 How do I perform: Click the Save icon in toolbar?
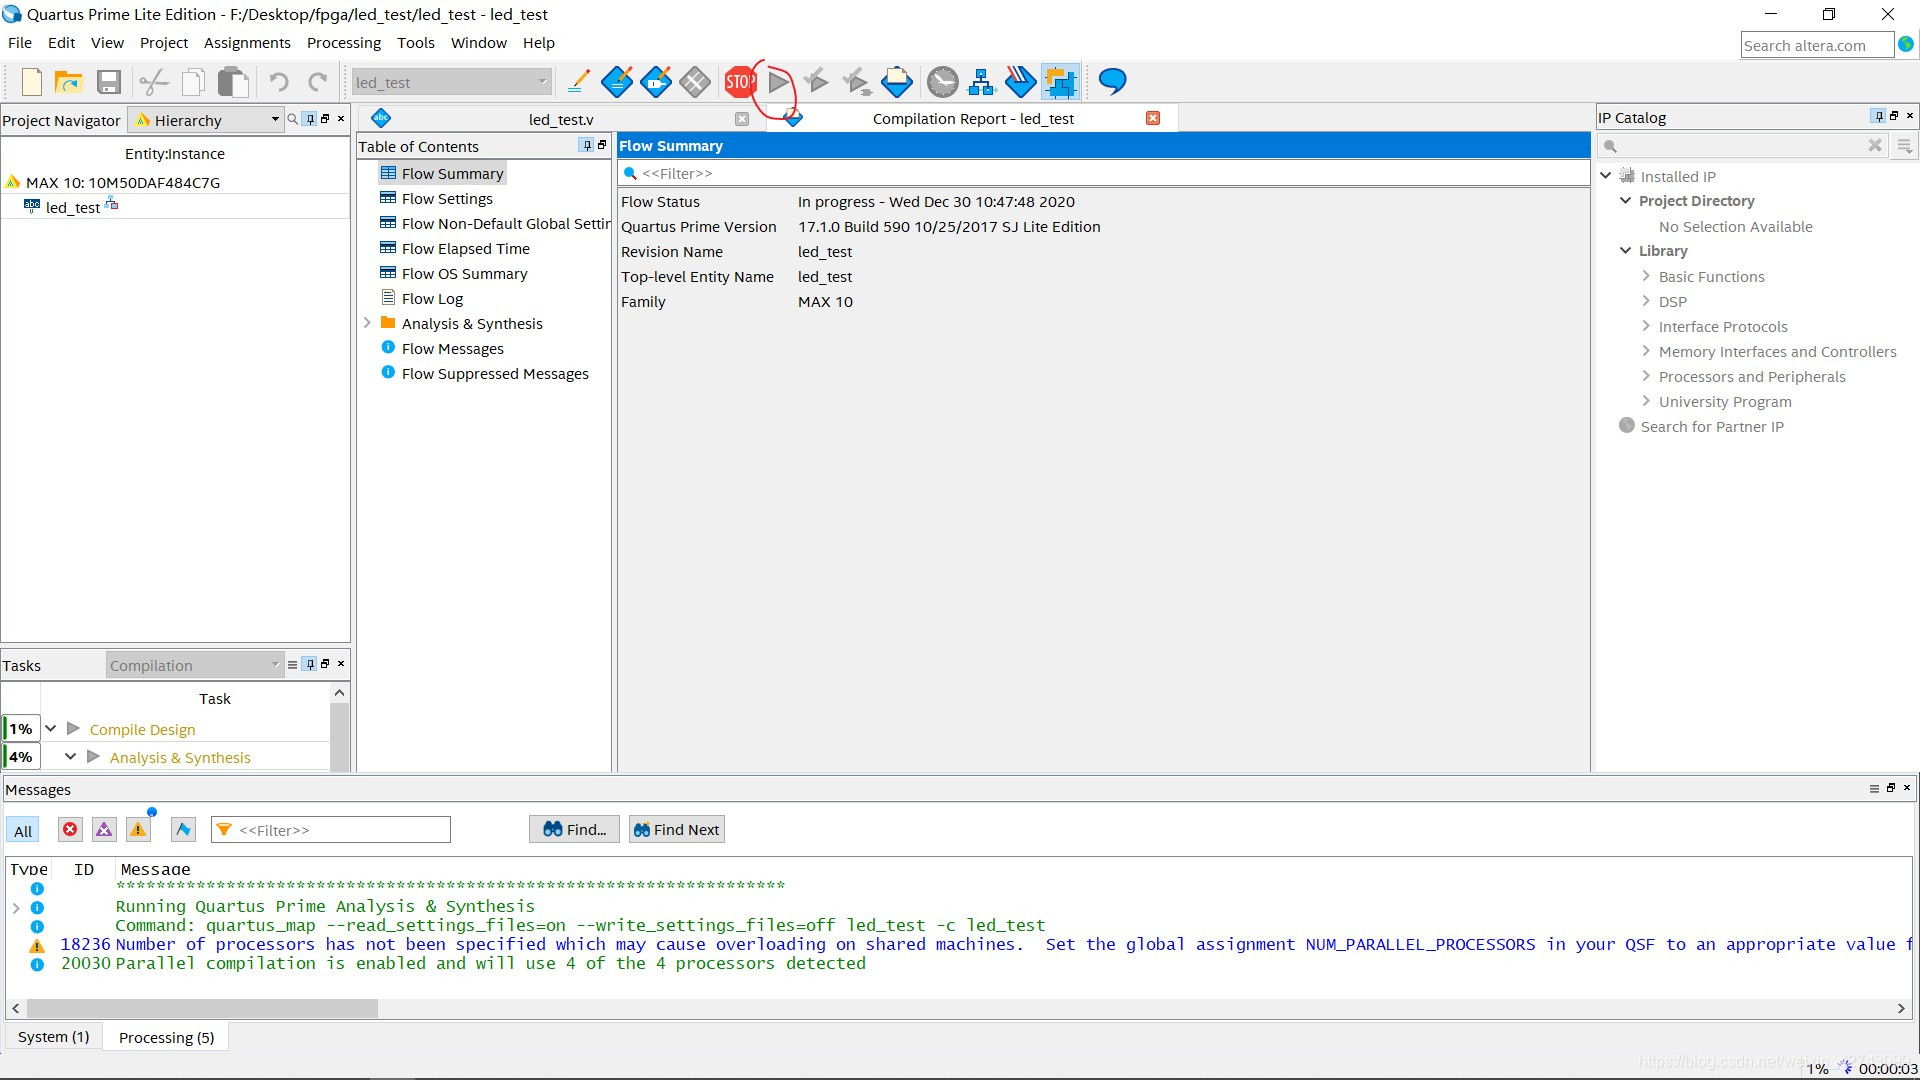tap(109, 82)
